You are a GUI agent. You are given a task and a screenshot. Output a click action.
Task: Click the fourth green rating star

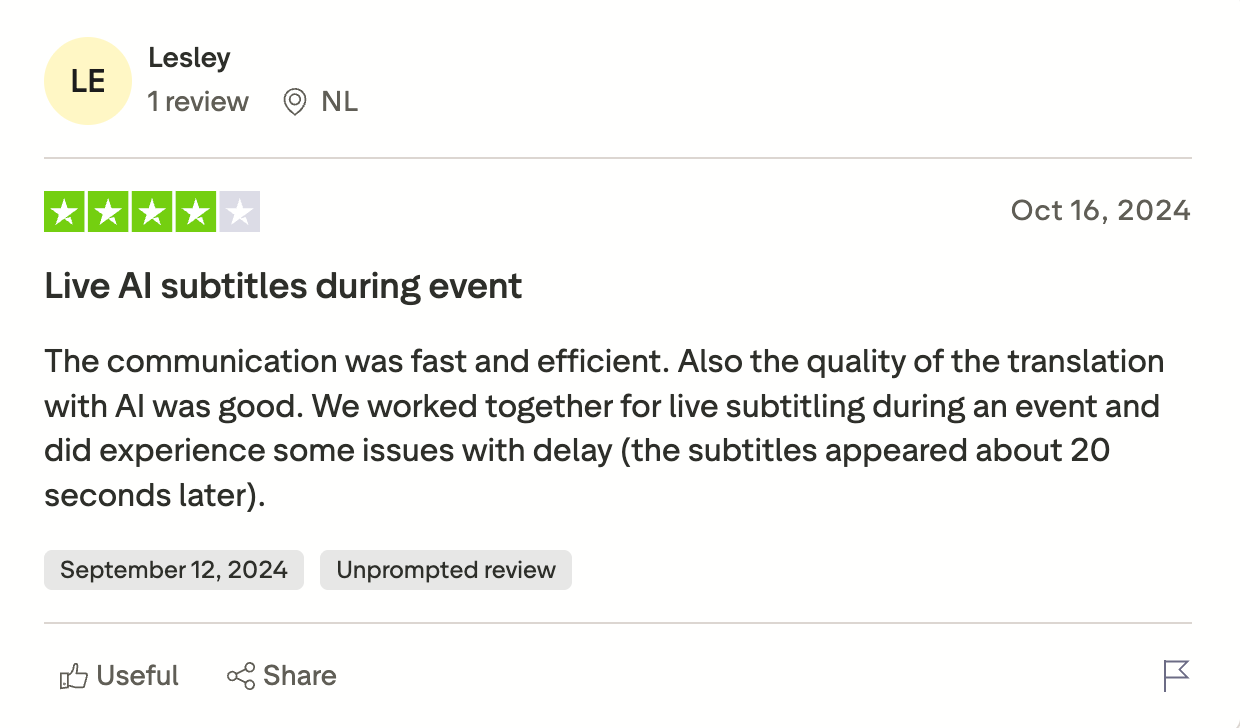[x=196, y=211]
